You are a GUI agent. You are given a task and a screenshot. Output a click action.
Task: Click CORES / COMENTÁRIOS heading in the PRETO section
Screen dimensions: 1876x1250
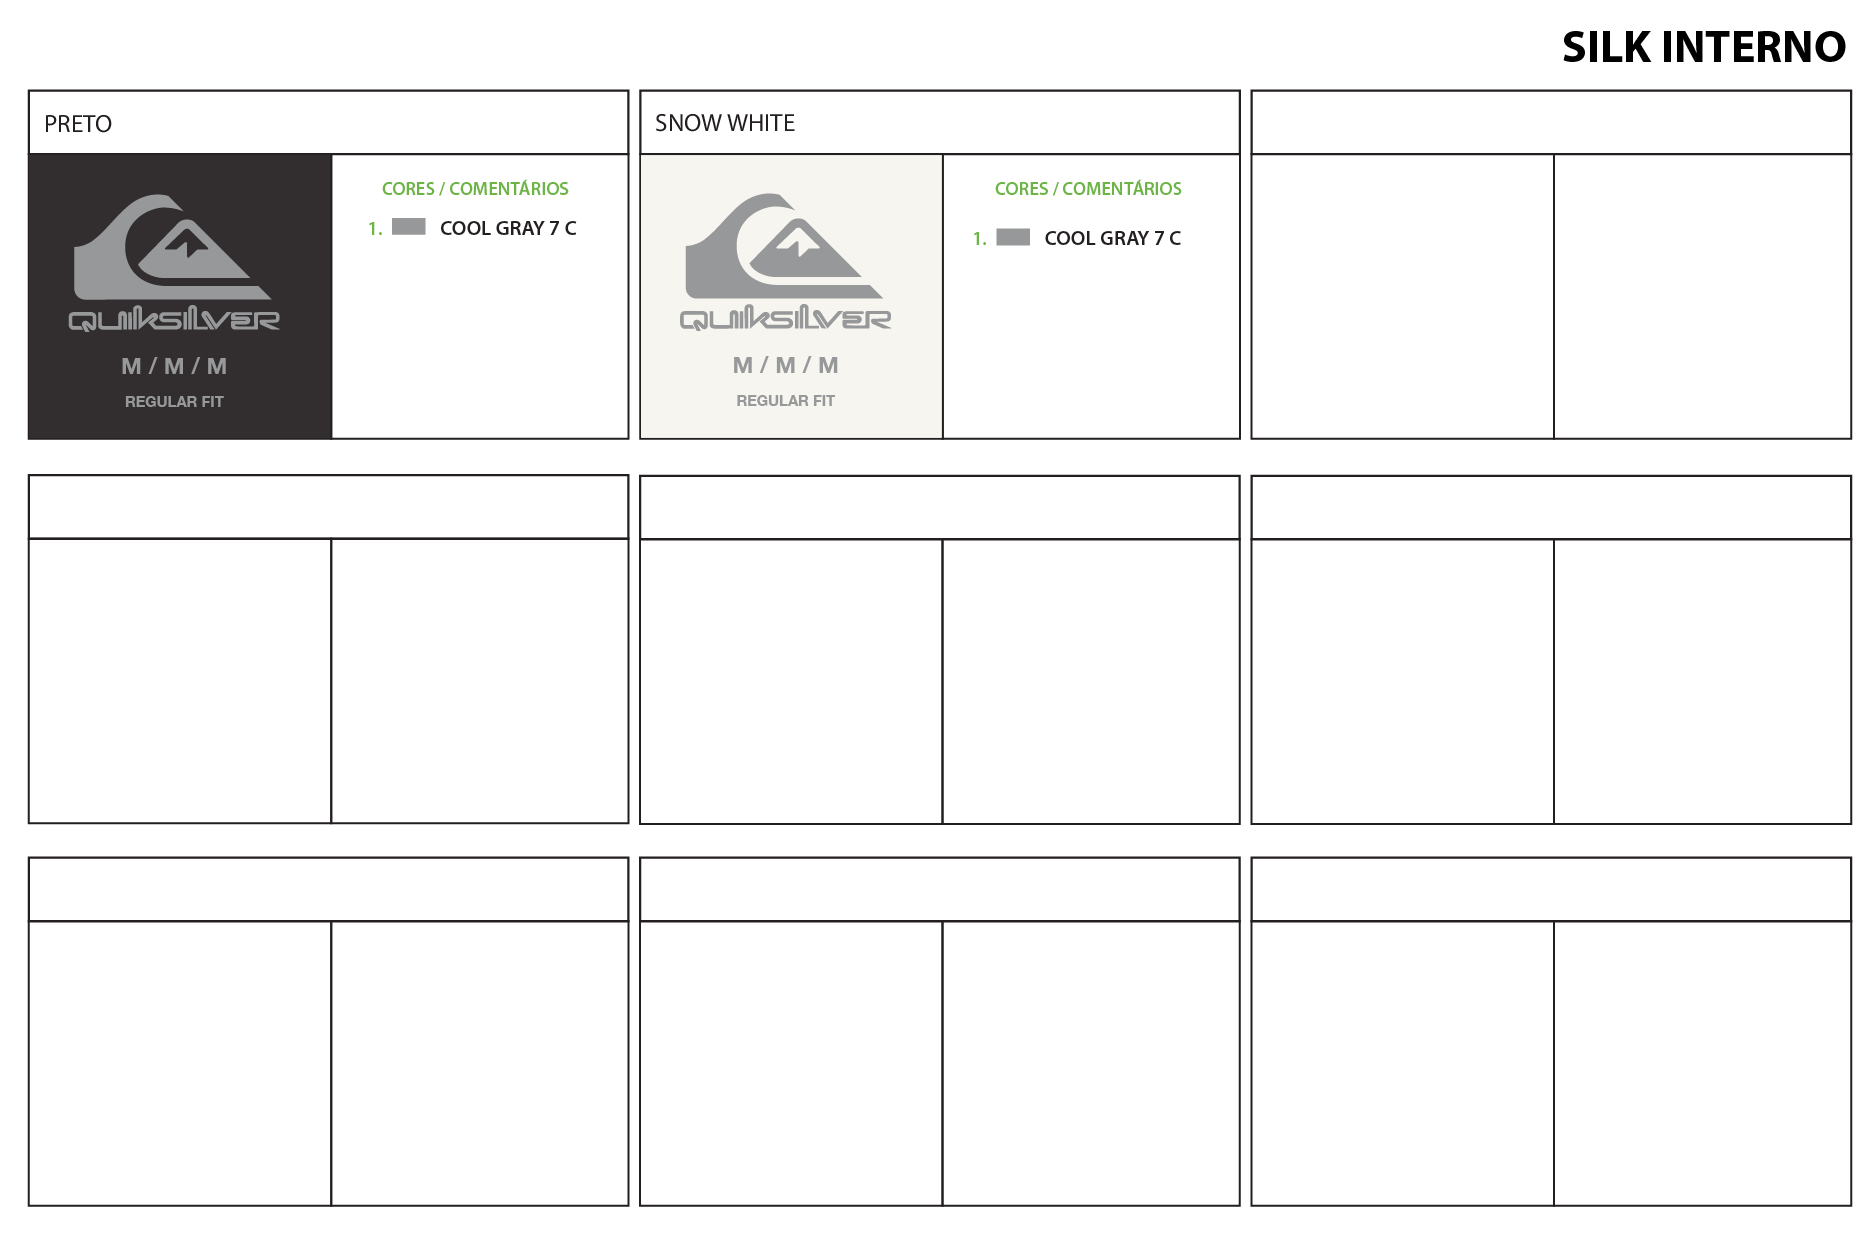(x=475, y=188)
